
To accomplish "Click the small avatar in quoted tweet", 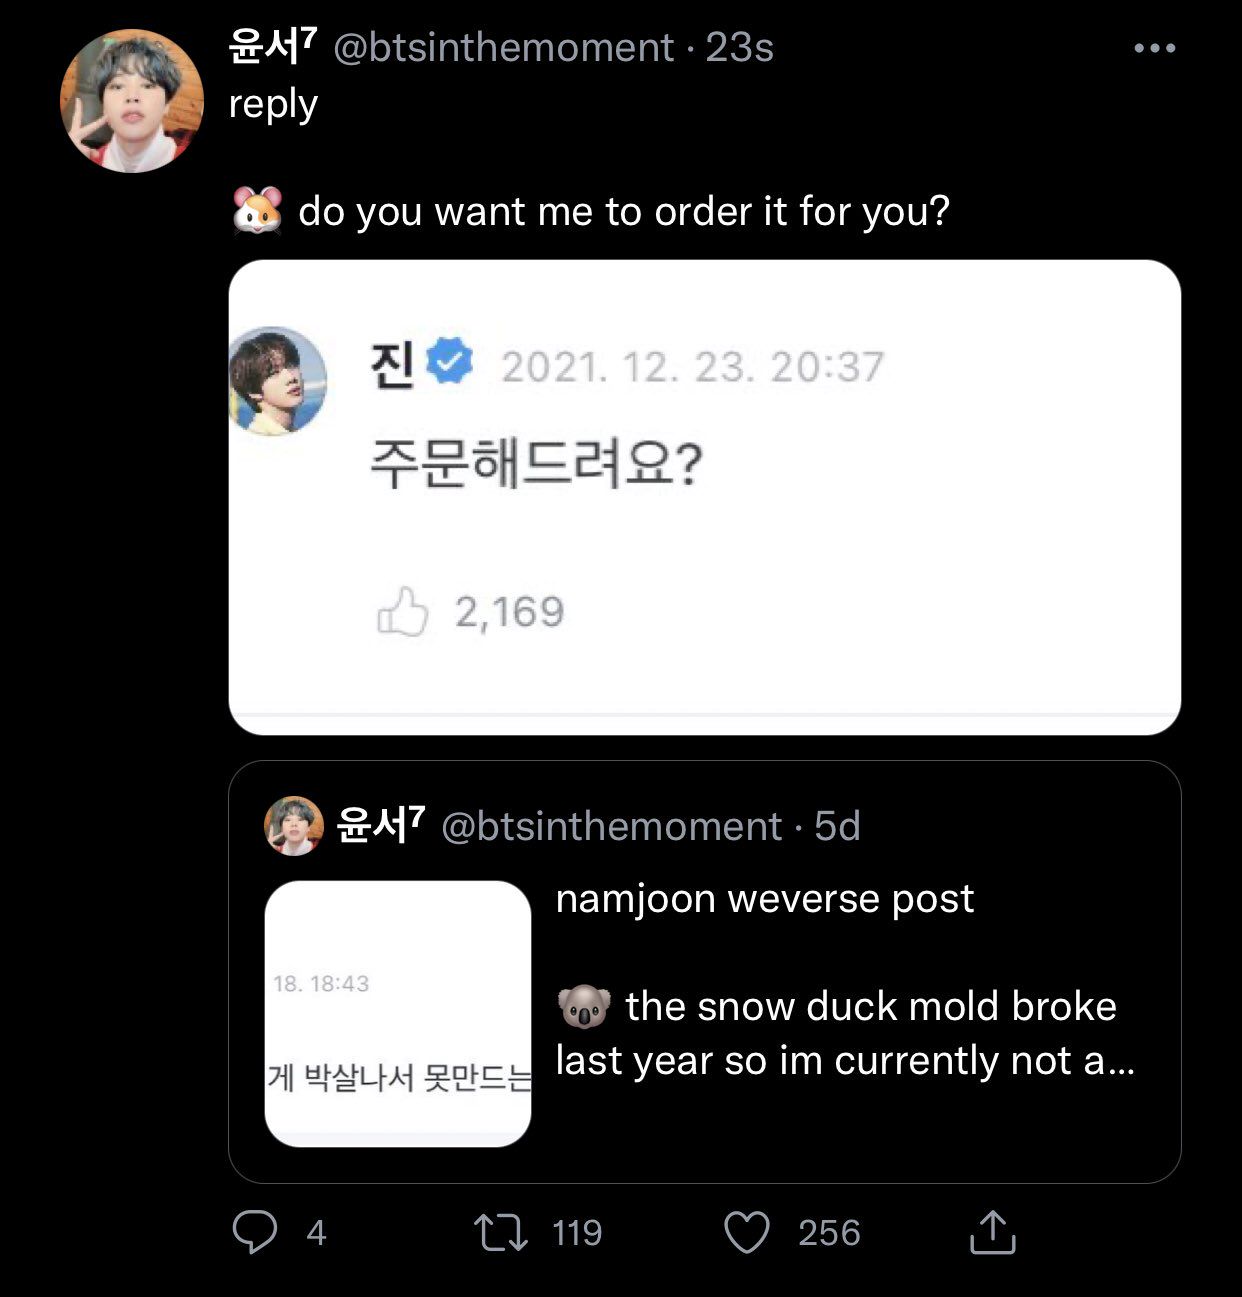I will pyautogui.click(x=294, y=826).
